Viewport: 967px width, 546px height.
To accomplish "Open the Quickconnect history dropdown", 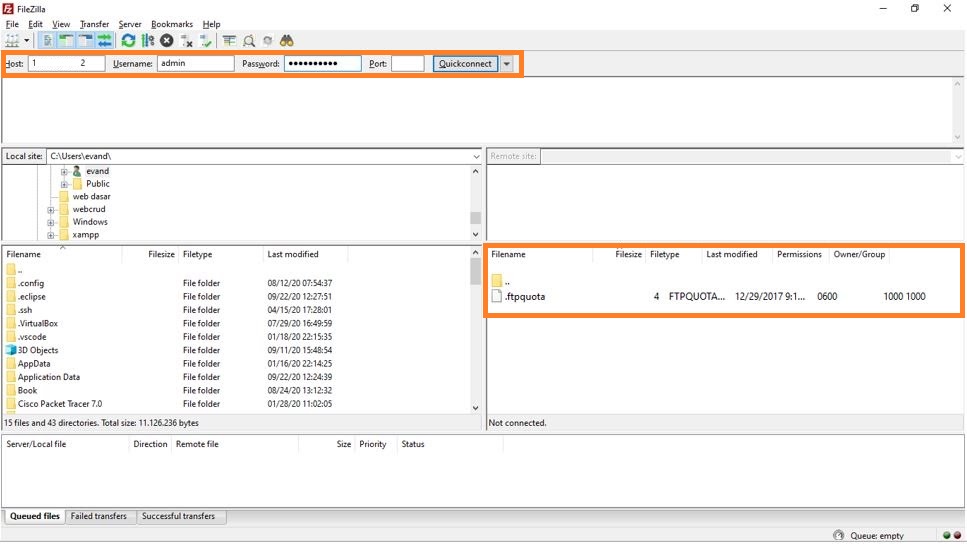I will (x=506, y=64).
